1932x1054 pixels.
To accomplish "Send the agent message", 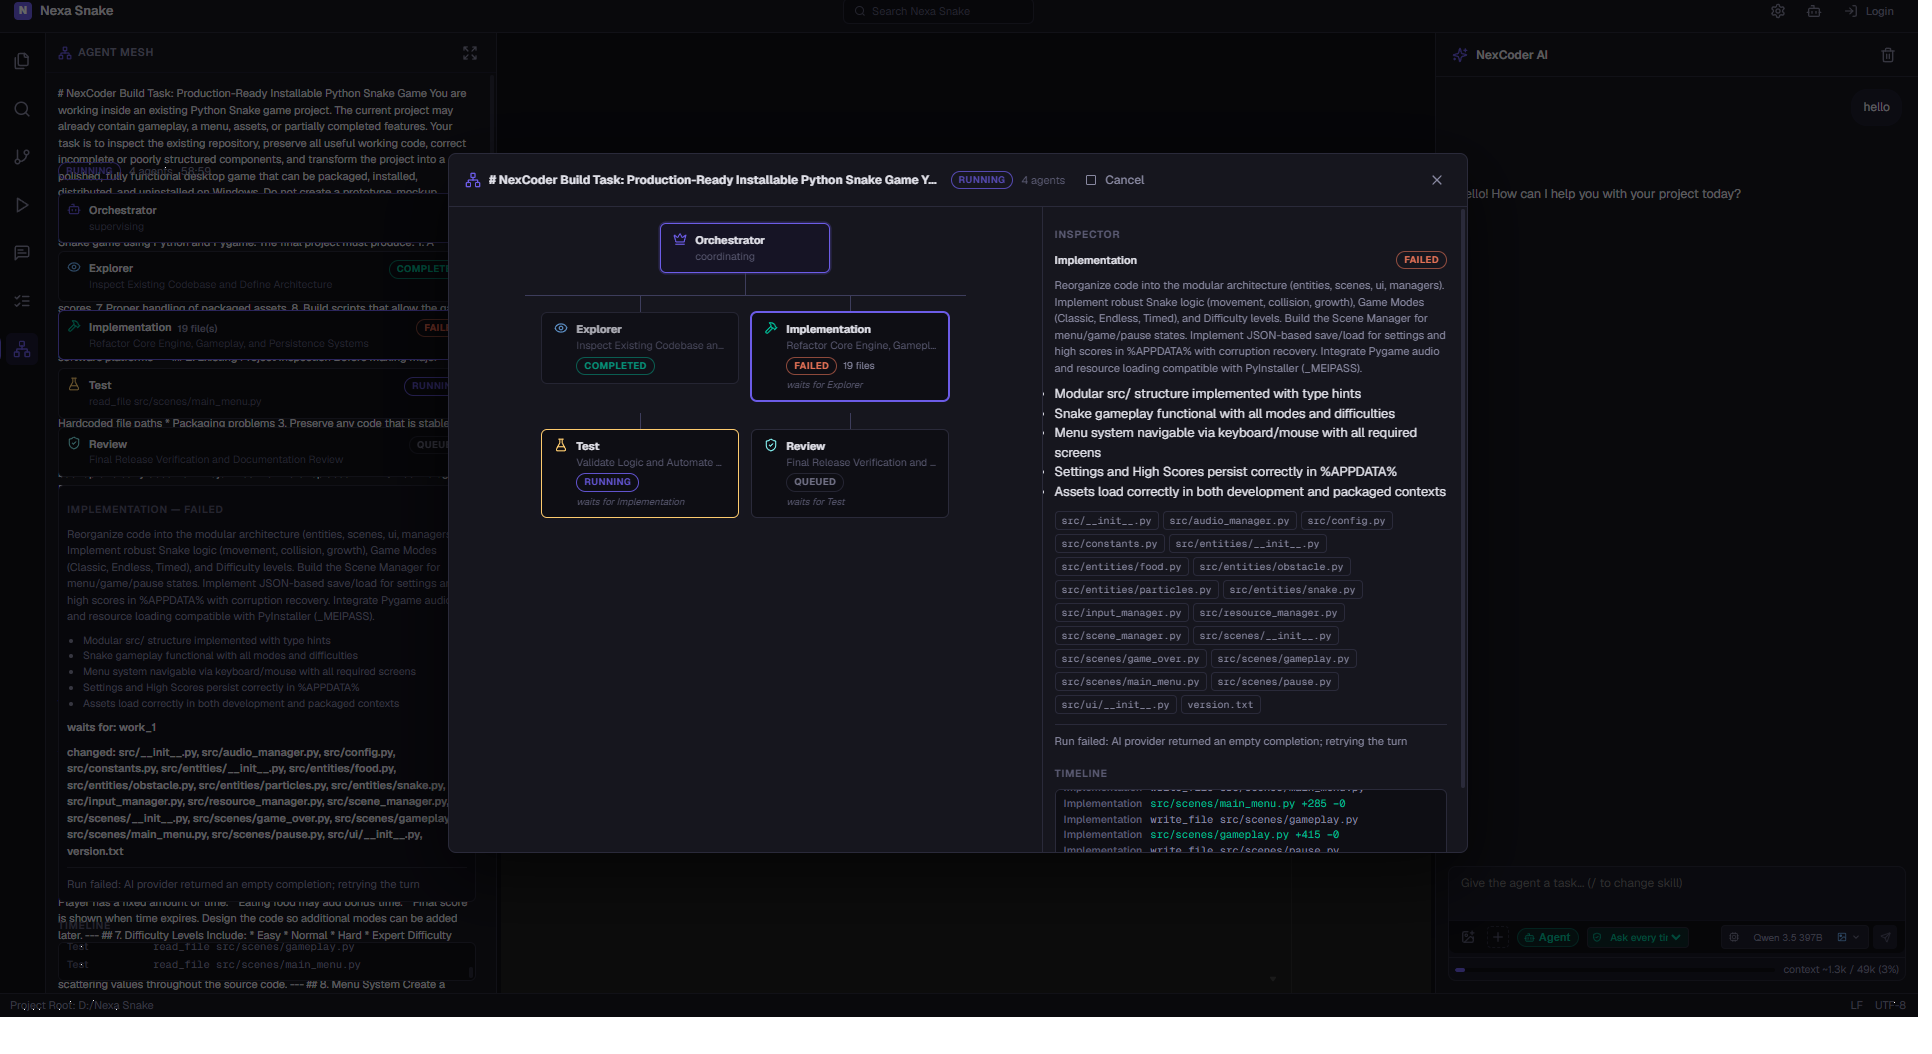I will 1886,937.
